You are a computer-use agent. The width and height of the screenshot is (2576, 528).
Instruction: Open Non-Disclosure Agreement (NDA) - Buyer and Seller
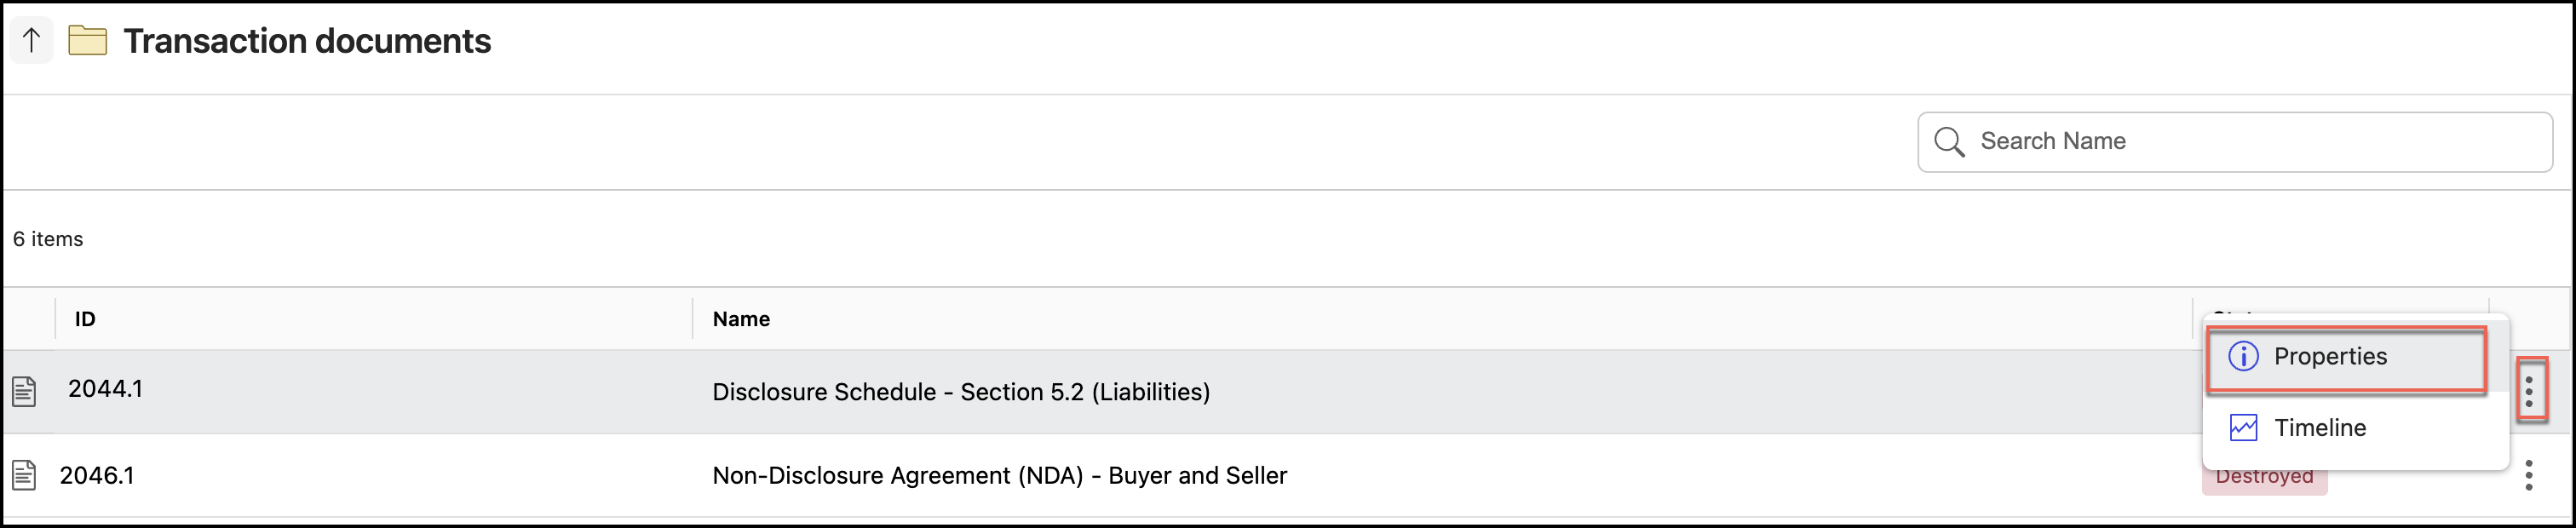[x=999, y=476]
